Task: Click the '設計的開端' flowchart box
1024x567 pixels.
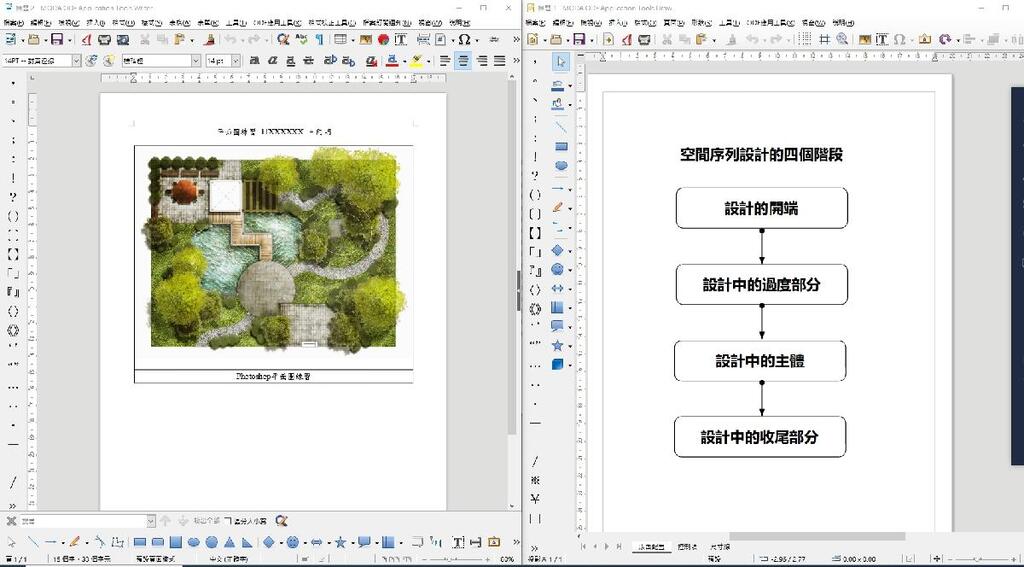Action: click(761, 208)
